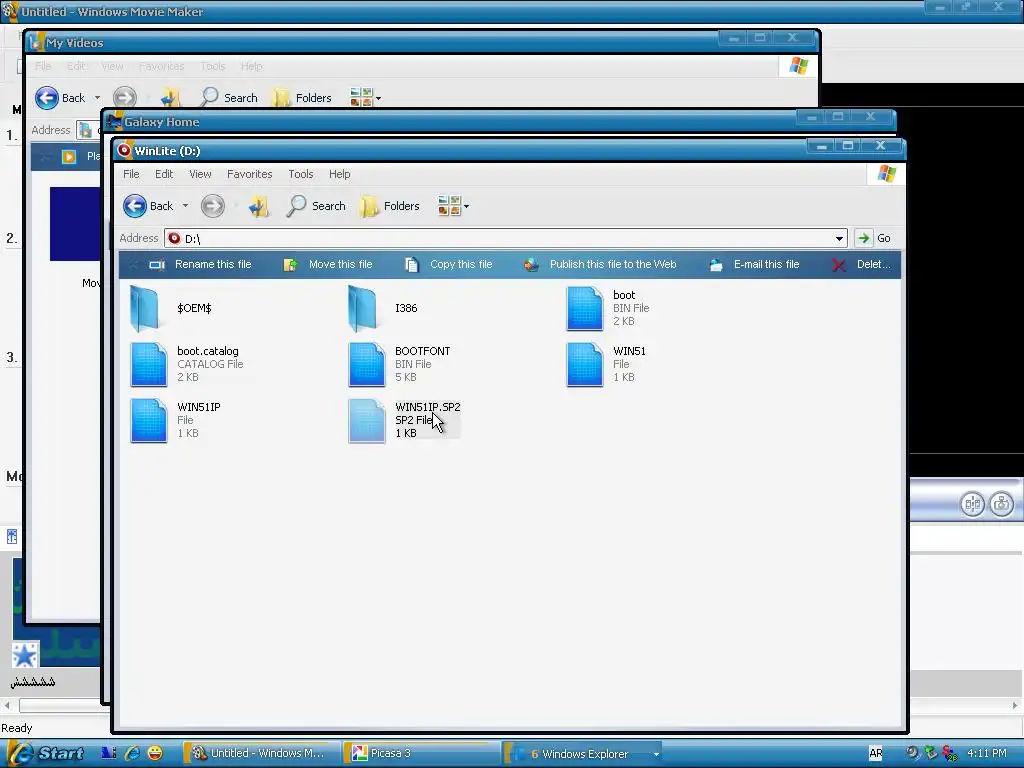Click the Windows flag logo in WinLite window
The height and width of the screenshot is (768, 1024).
pyautogui.click(x=886, y=174)
